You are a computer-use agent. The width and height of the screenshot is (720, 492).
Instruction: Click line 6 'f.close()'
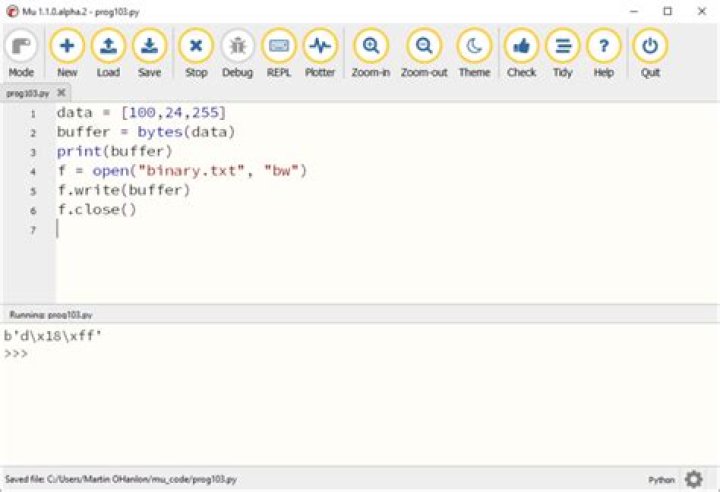point(97,210)
